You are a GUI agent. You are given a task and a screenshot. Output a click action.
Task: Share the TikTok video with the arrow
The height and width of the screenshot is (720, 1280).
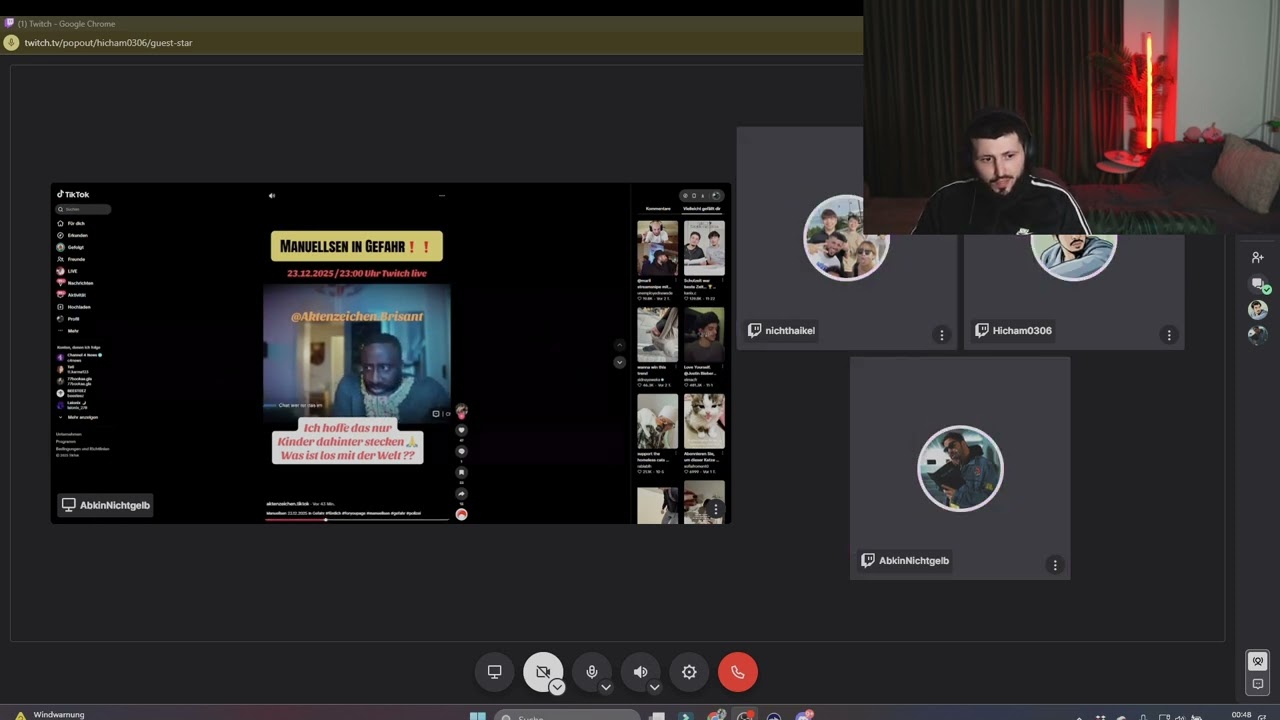point(461,494)
